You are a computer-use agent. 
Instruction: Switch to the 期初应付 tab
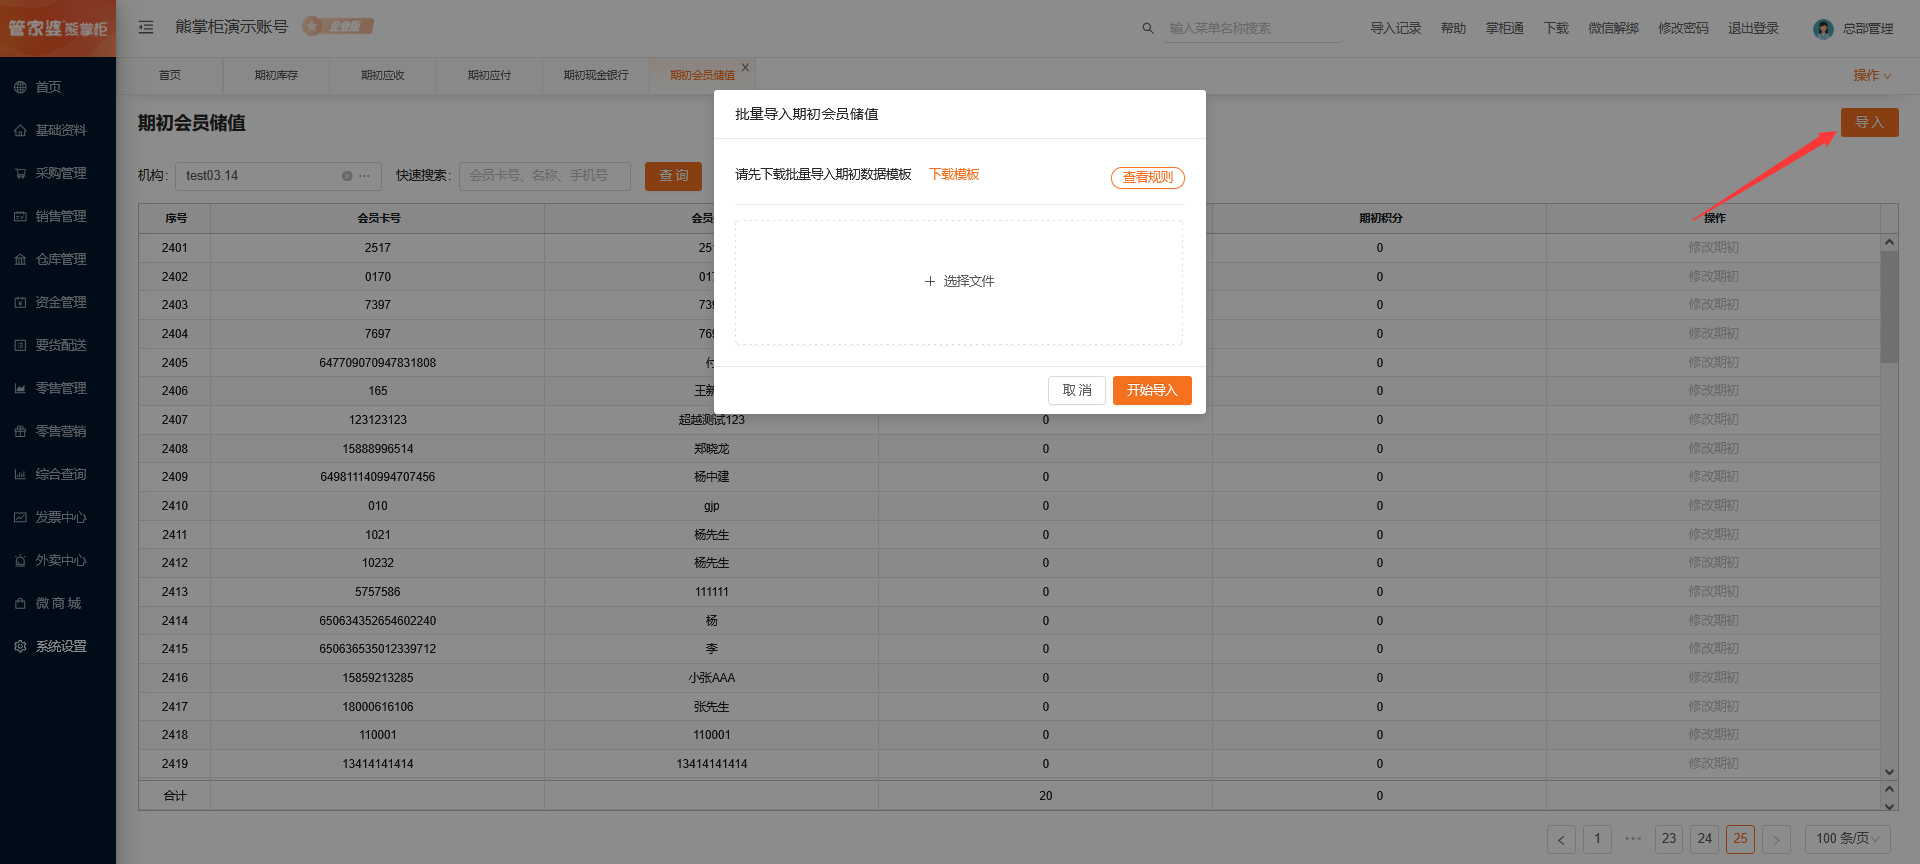pyautogui.click(x=489, y=75)
